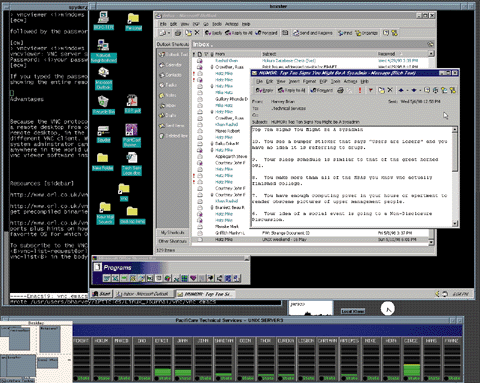Click the Windows Start button
Image resolution: width=480 pixels, height=383 pixels.
click(x=101, y=294)
